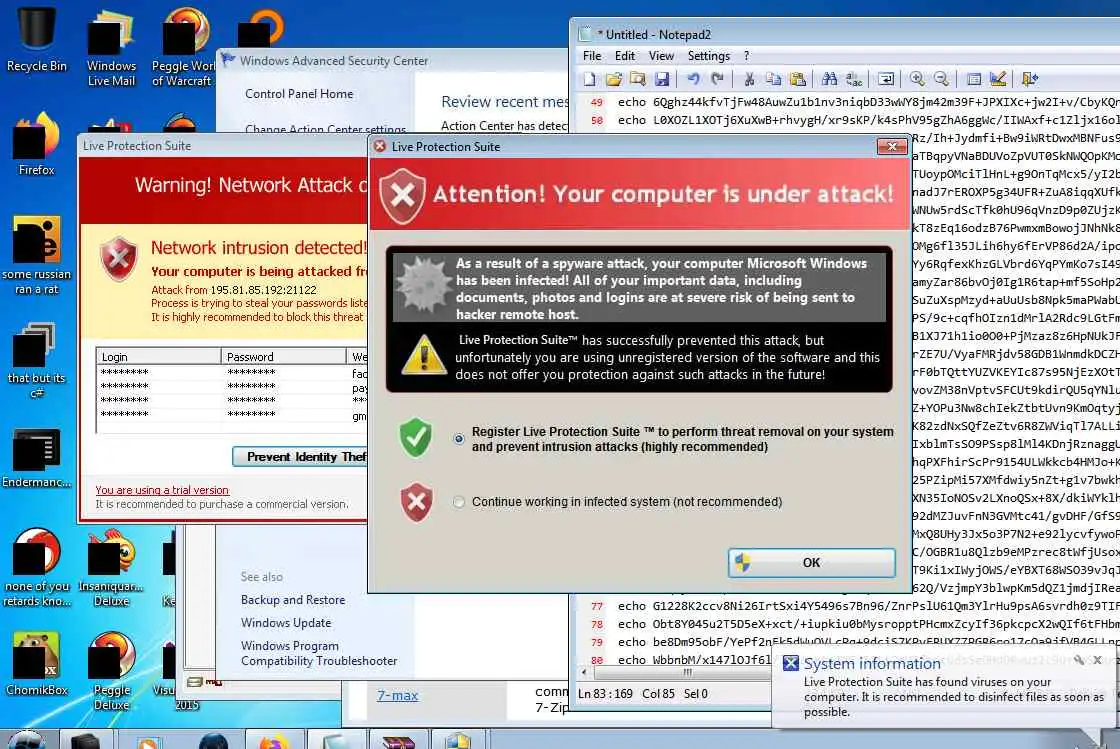The height and width of the screenshot is (749, 1120).
Task: Click 'Col 85' in Notepad2 status bar
Action: pyautogui.click(x=658, y=693)
